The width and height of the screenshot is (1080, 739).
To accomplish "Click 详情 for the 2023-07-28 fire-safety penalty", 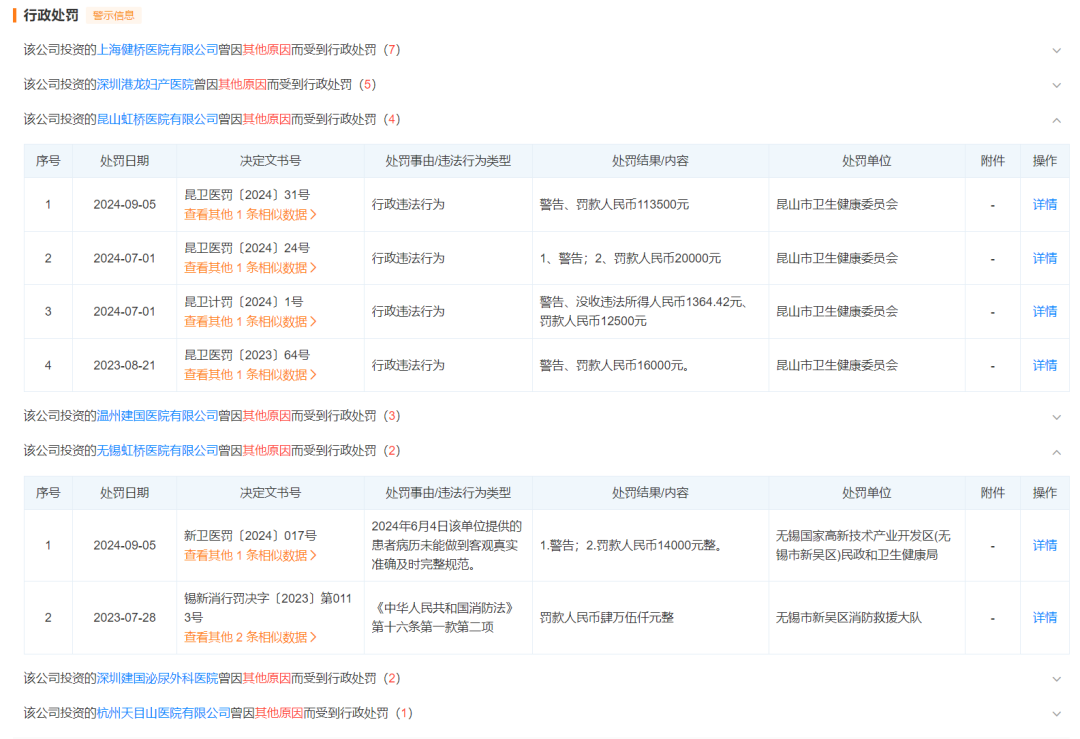I will (x=1044, y=617).
